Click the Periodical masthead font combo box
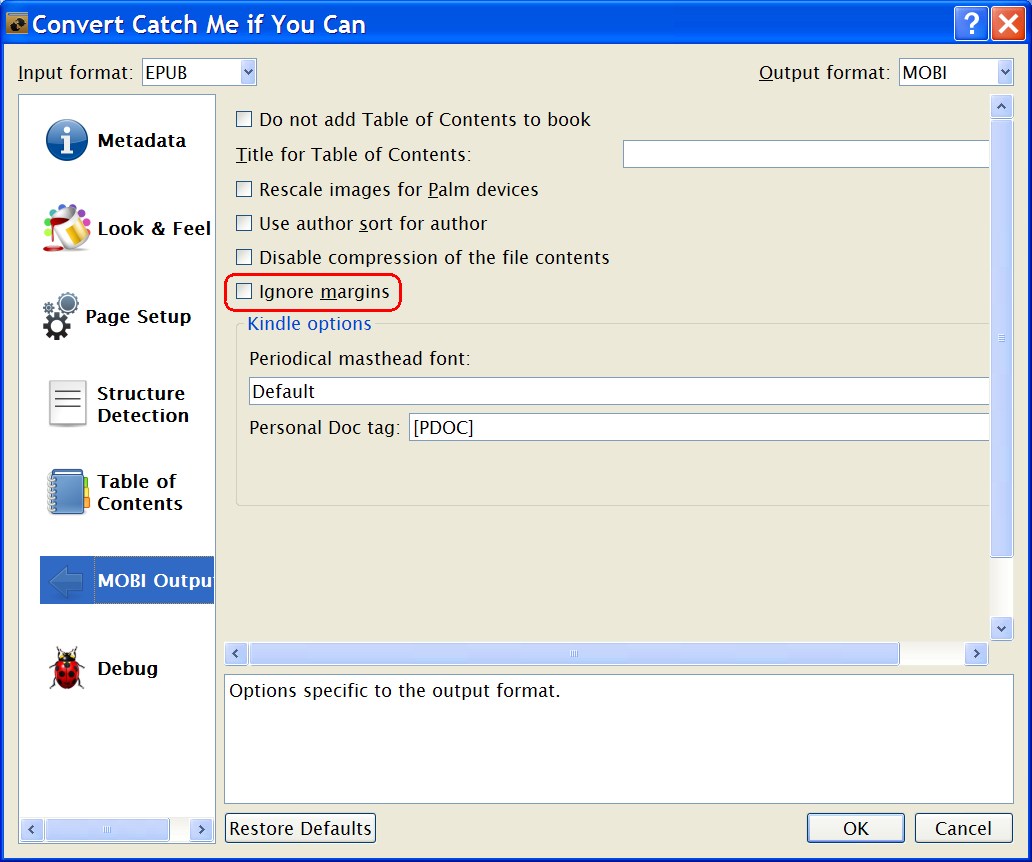This screenshot has height=862, width=1032. [x=619, y=392]
